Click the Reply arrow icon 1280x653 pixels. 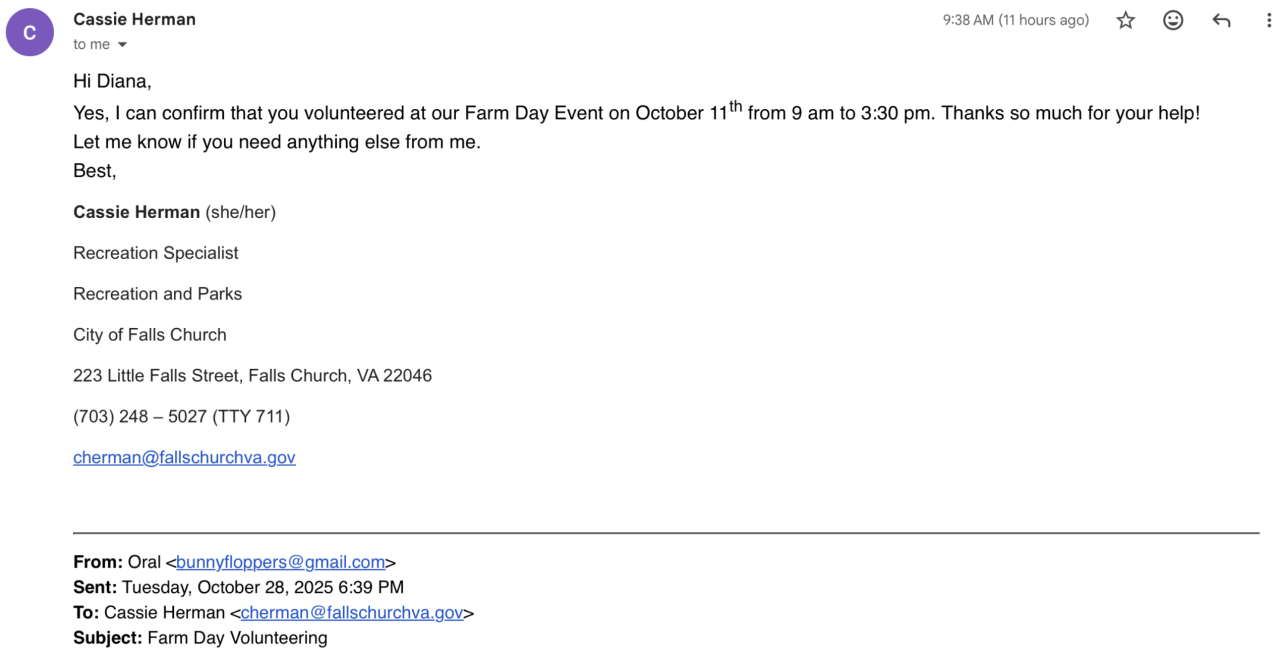tap(1221, 21)
